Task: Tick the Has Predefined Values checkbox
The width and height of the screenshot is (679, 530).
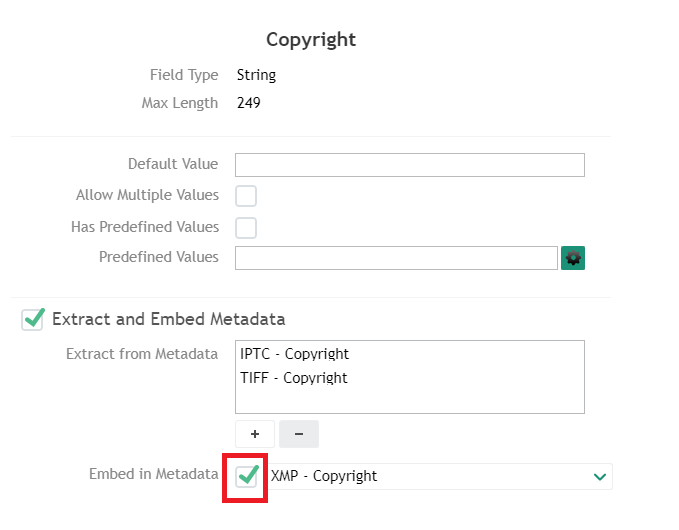Action: click(x=246, y=228)
